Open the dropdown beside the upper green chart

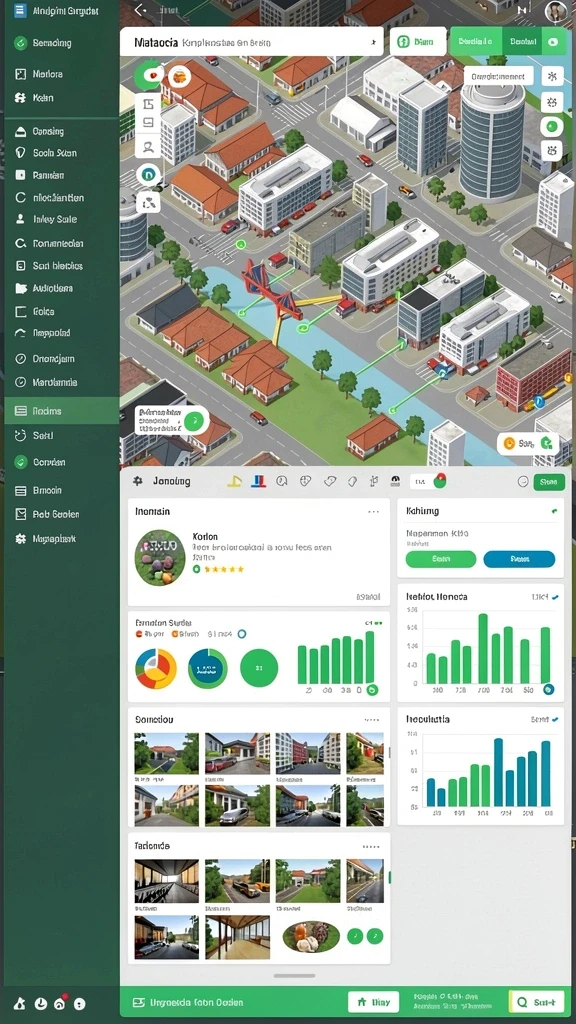point(555,597)
